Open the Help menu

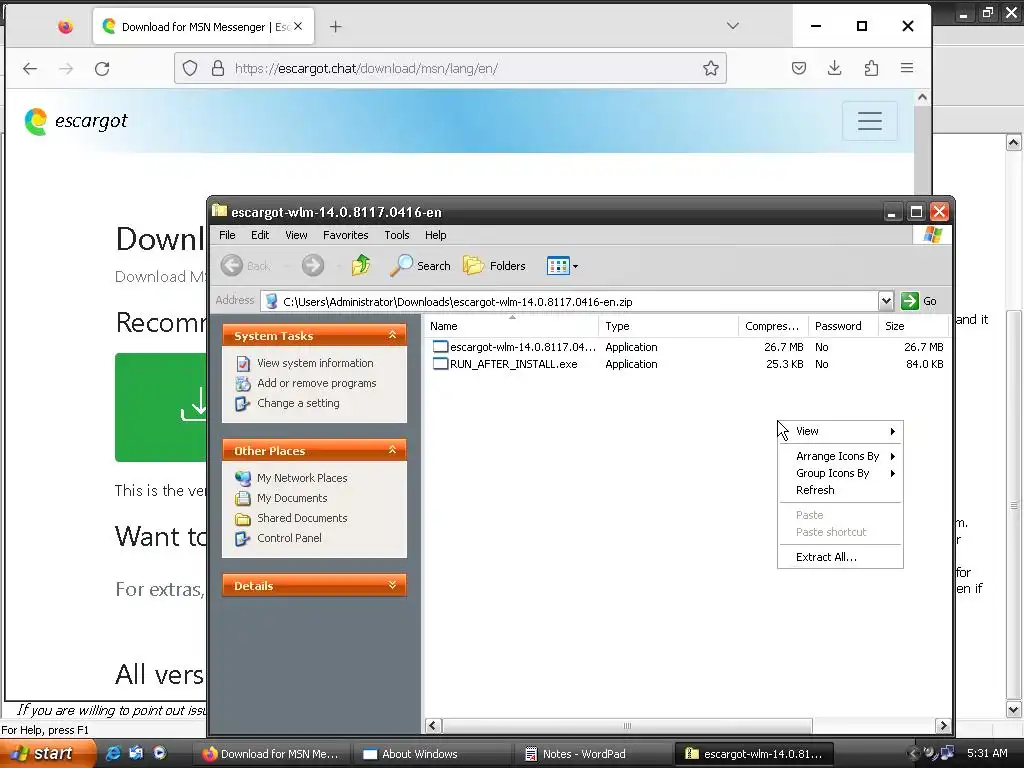click(x=436, y=235)
